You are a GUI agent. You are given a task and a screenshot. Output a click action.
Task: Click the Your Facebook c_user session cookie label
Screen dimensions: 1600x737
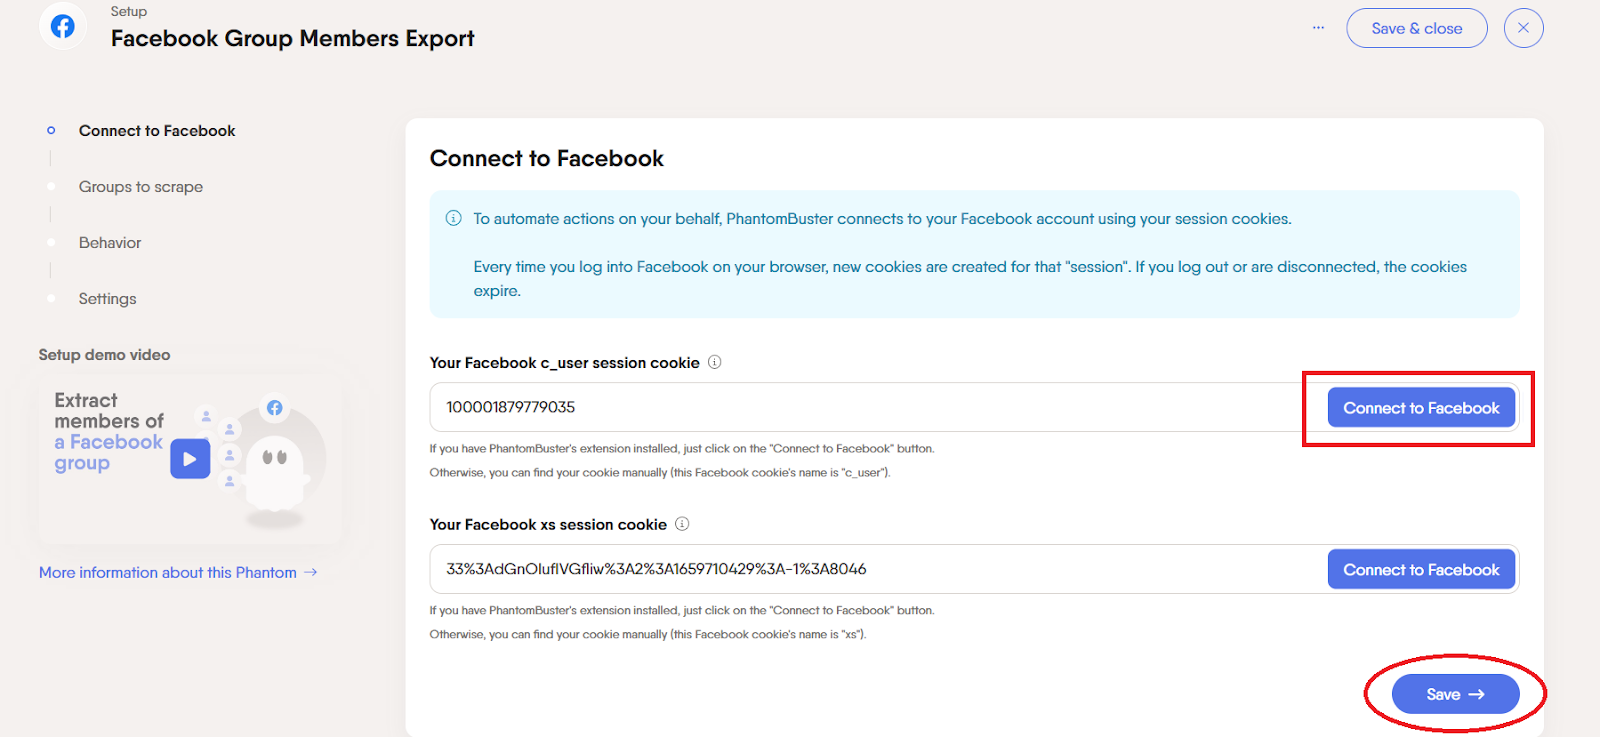click(x=564, y=363)
